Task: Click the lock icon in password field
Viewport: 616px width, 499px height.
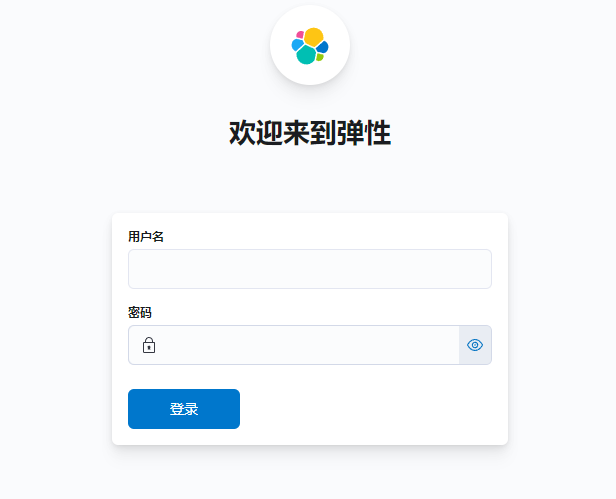Action: (x=149, y=345)
